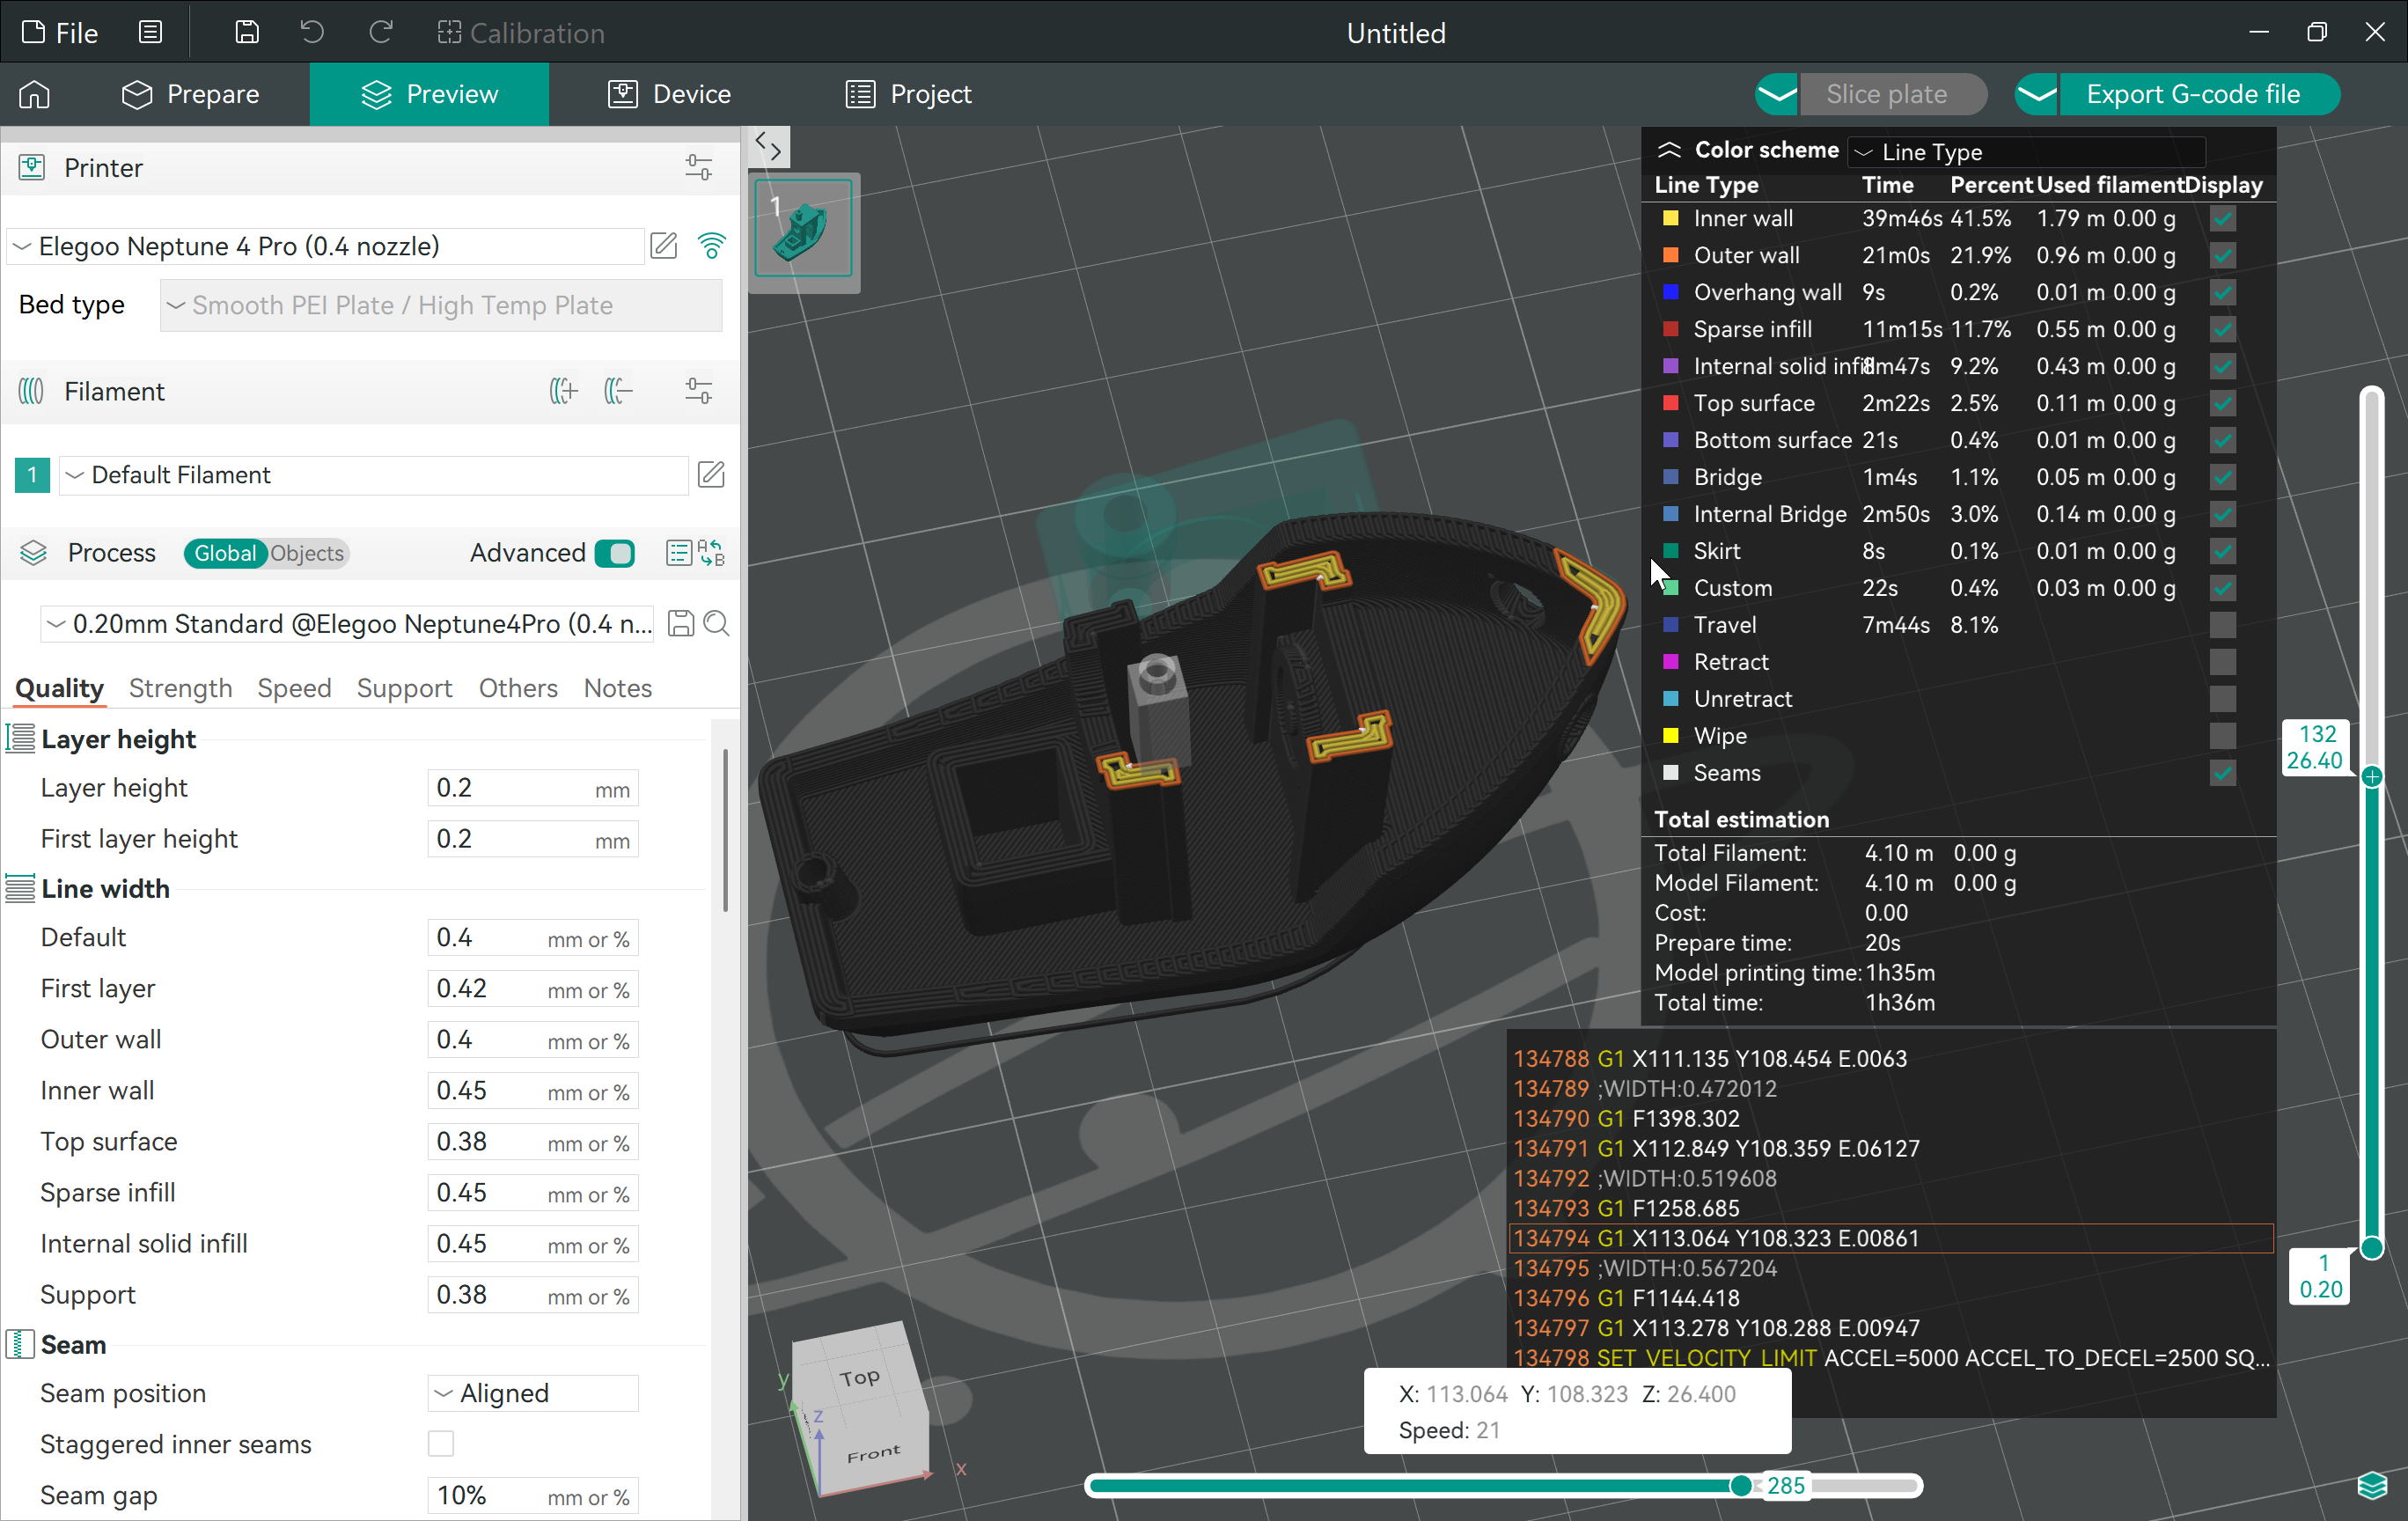Open the Slice plate dropdown arrow
This screenshot has width=2408, height=1521.
coord(1777,94)
